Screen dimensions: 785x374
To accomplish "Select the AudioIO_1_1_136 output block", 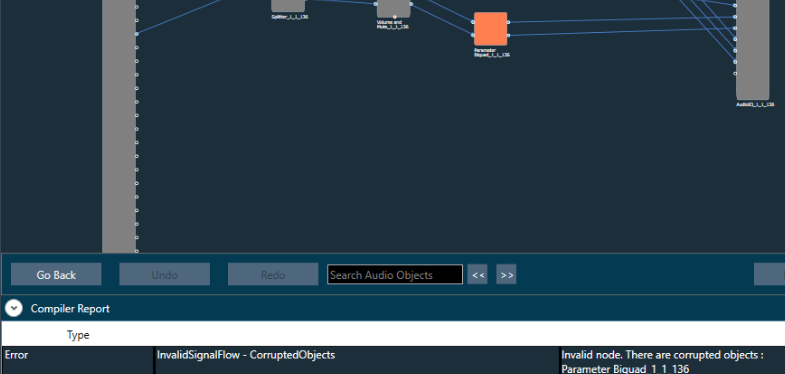I will coord(752,49).
